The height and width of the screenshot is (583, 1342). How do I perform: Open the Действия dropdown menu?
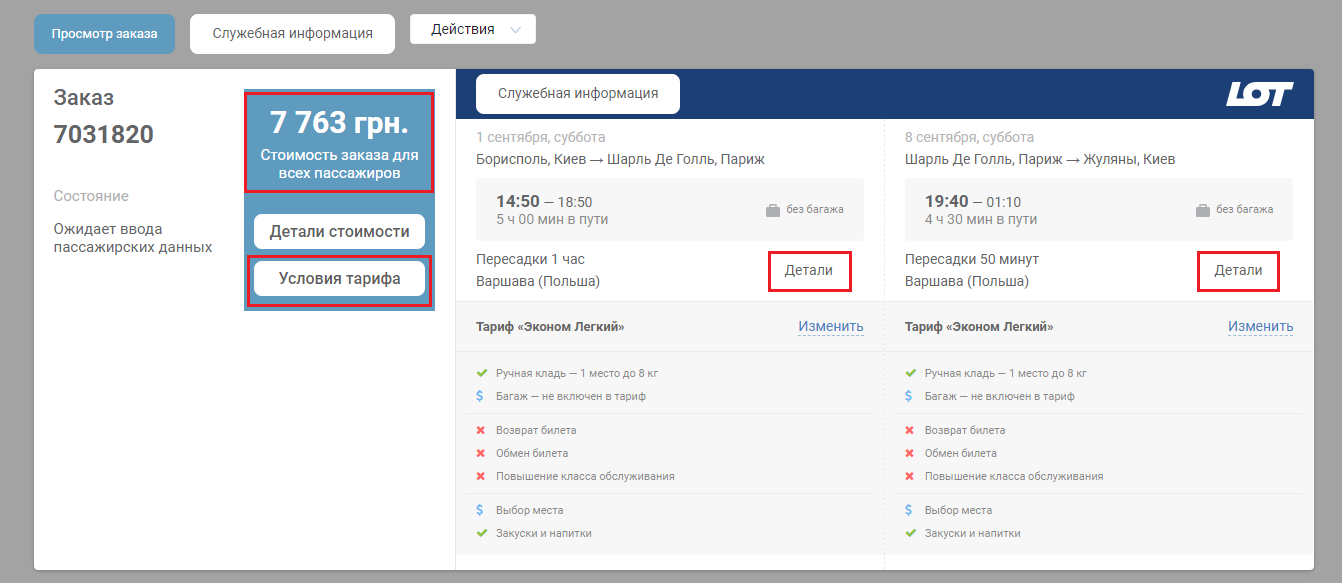point(473,30)
